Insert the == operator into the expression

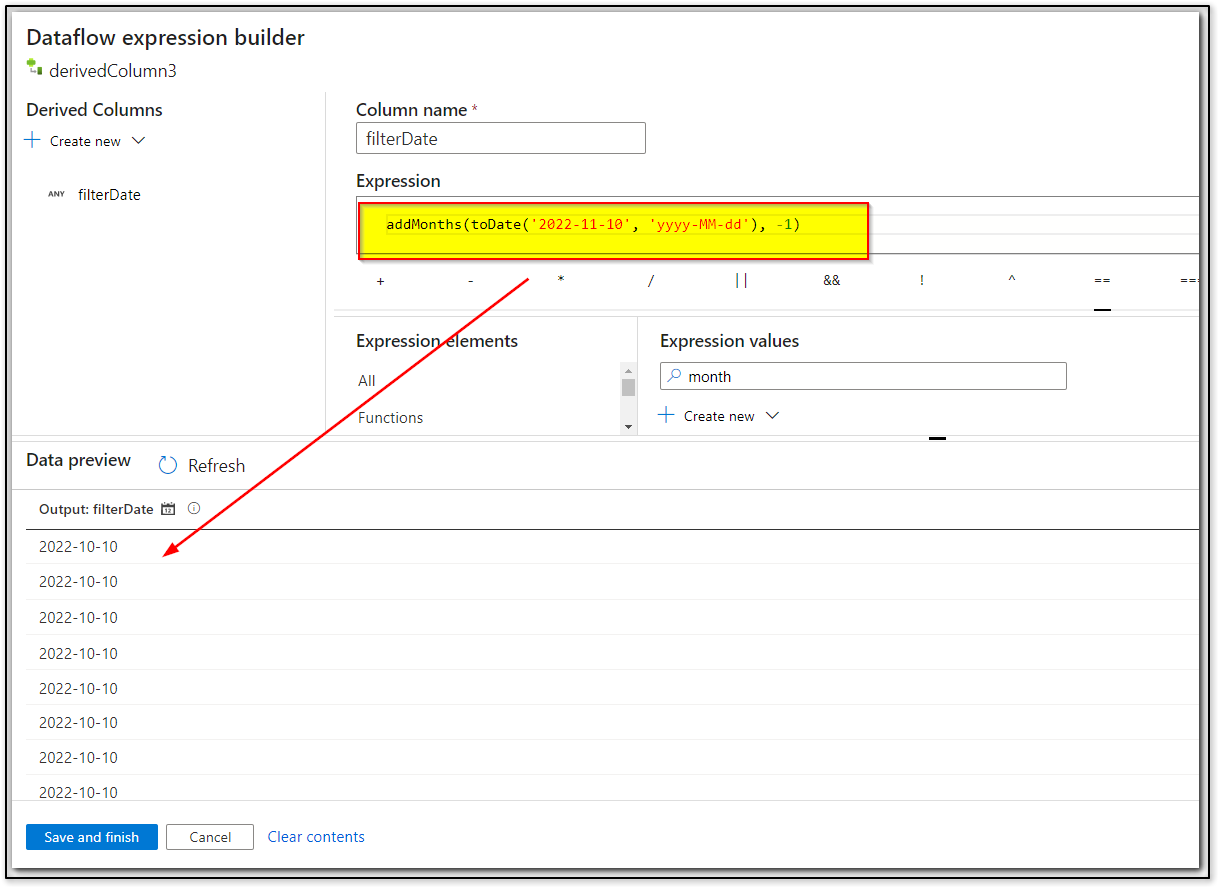coord(1102,282)
